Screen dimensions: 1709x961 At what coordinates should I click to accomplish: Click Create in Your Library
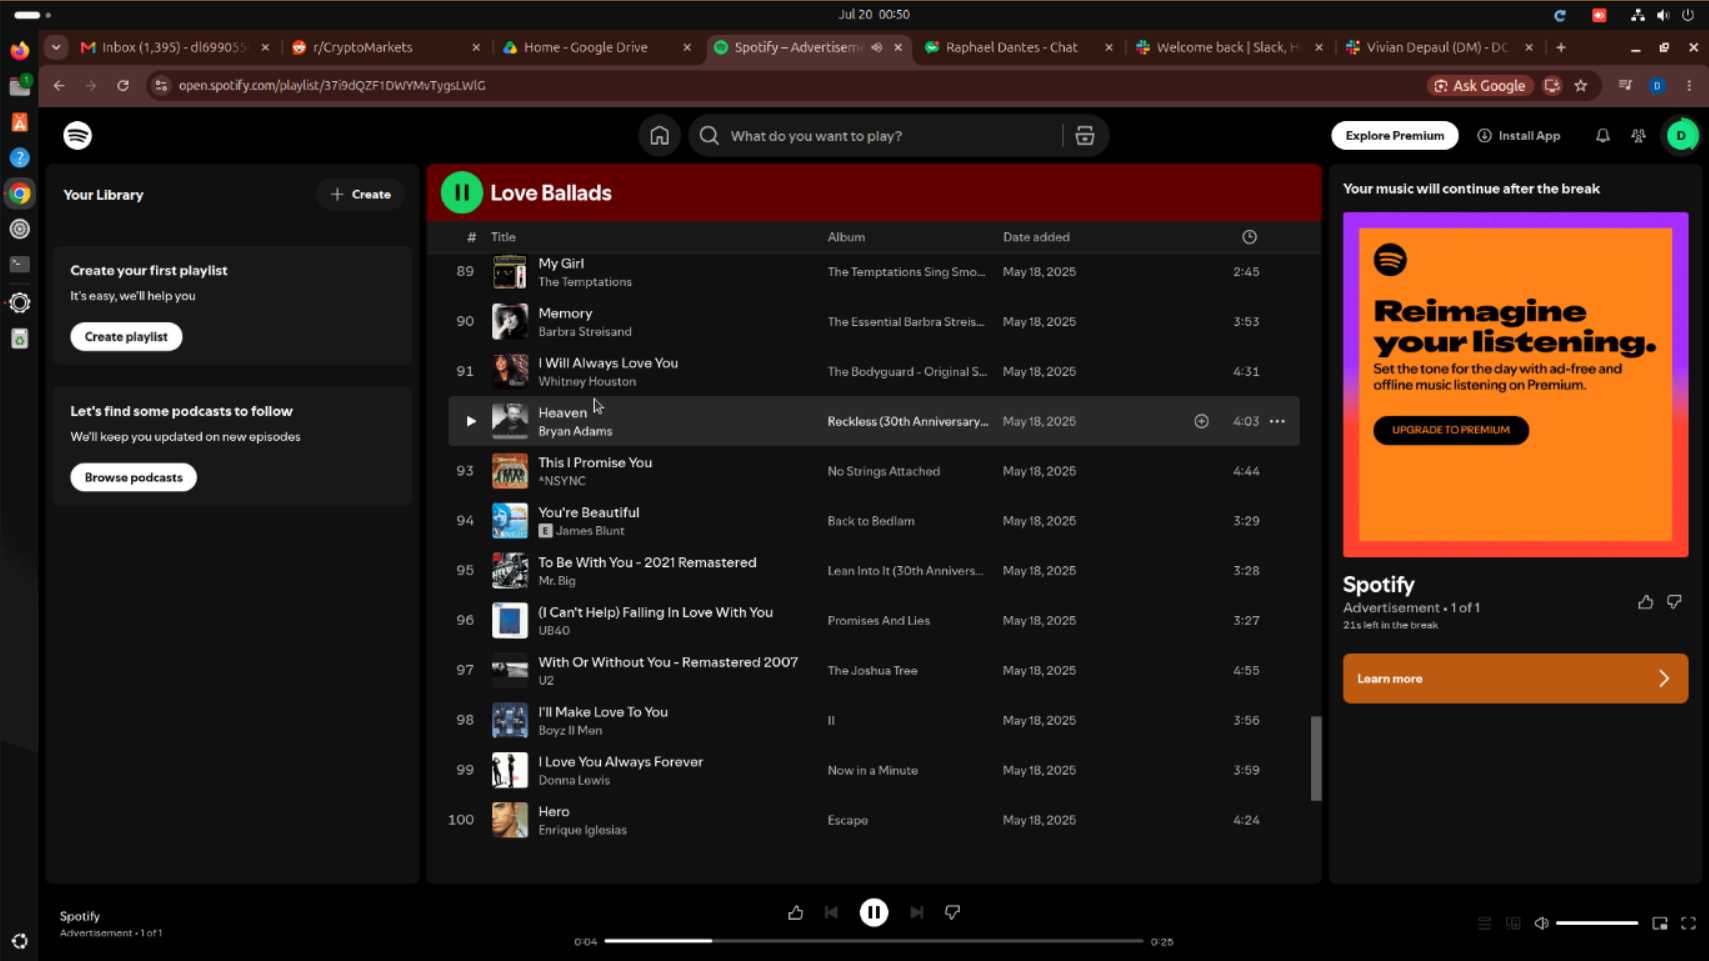click(x=361, y=195)
